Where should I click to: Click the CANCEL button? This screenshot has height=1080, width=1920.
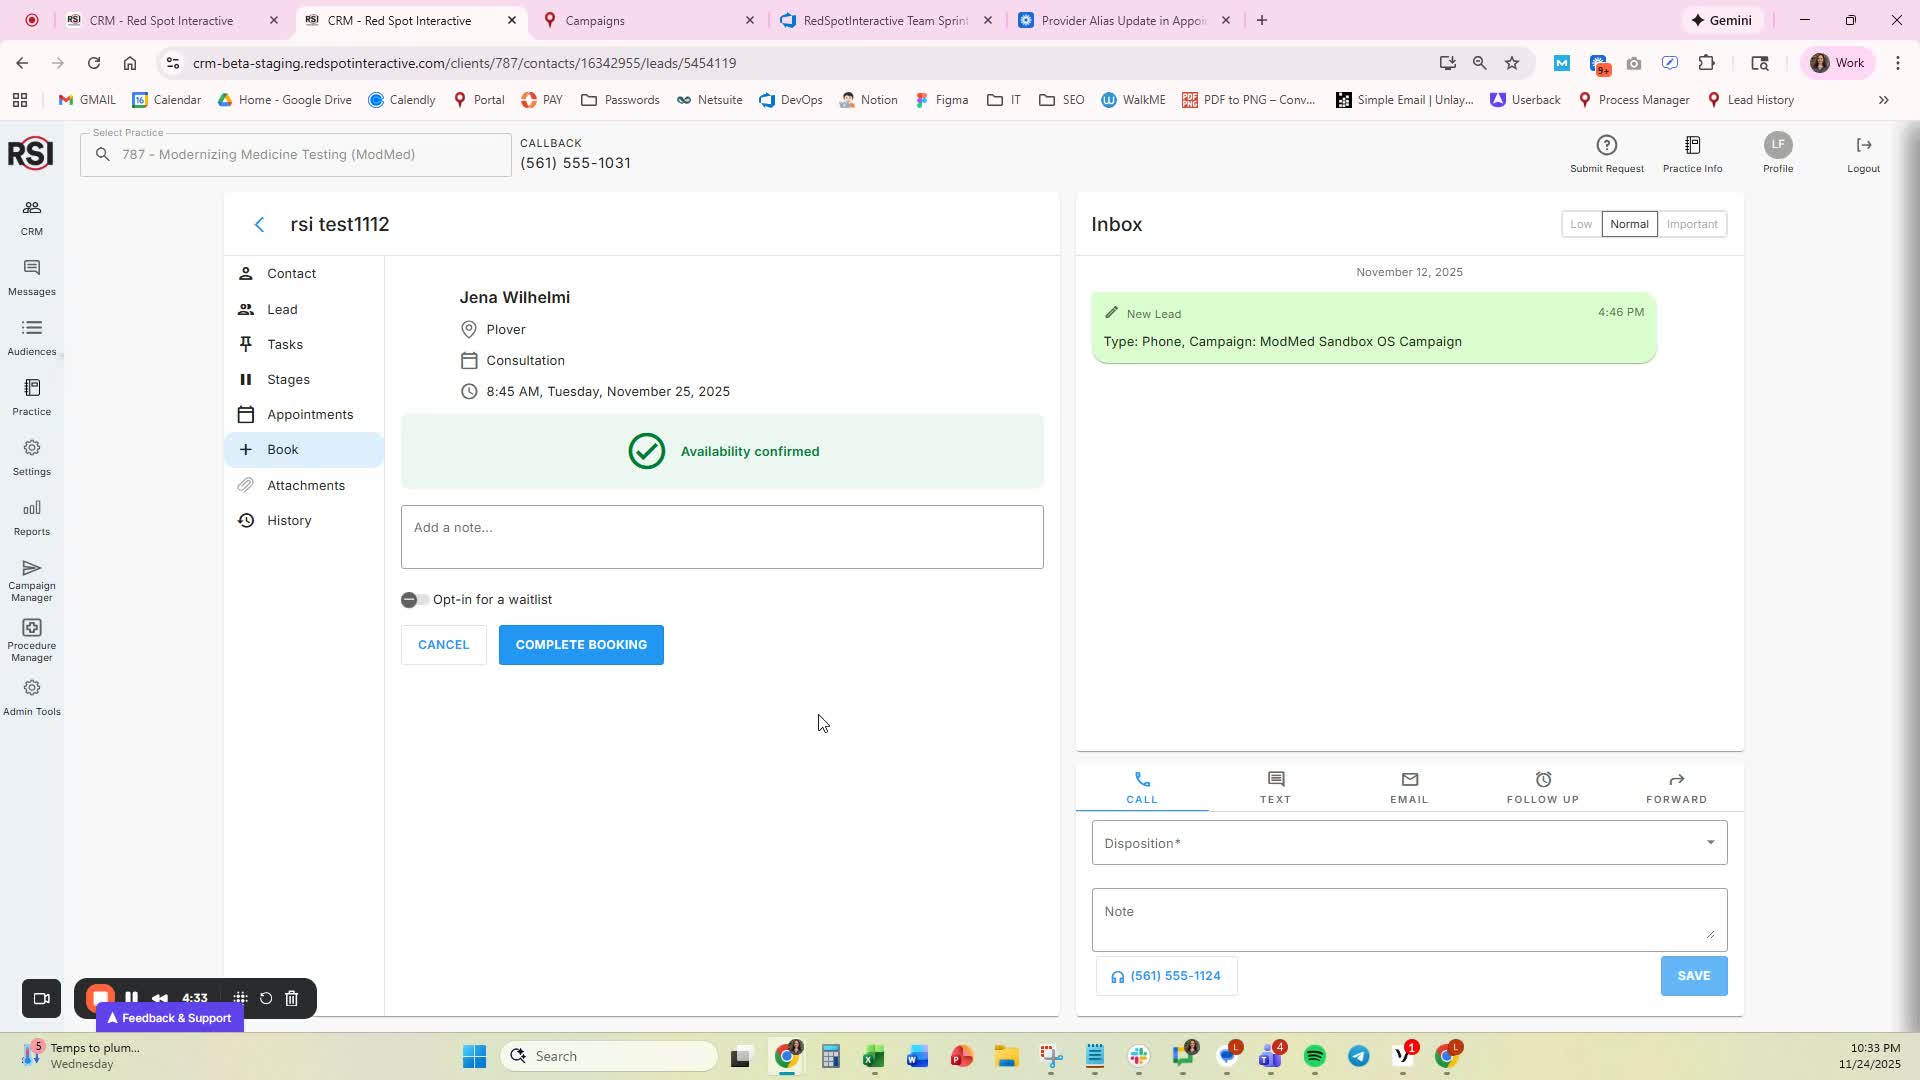point(443,645)
